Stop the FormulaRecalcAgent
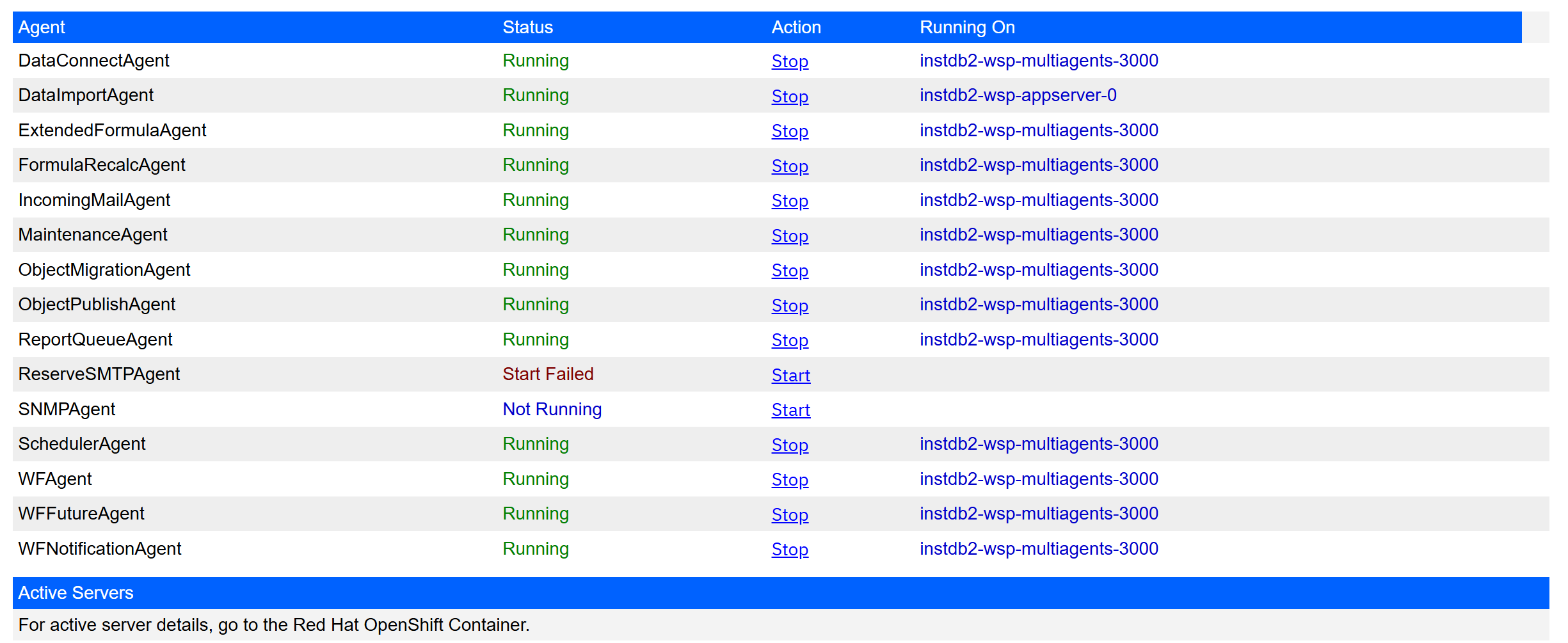The height and width of the screenshot is (643, 1568). pyautogui.click(x=789, y=166)
